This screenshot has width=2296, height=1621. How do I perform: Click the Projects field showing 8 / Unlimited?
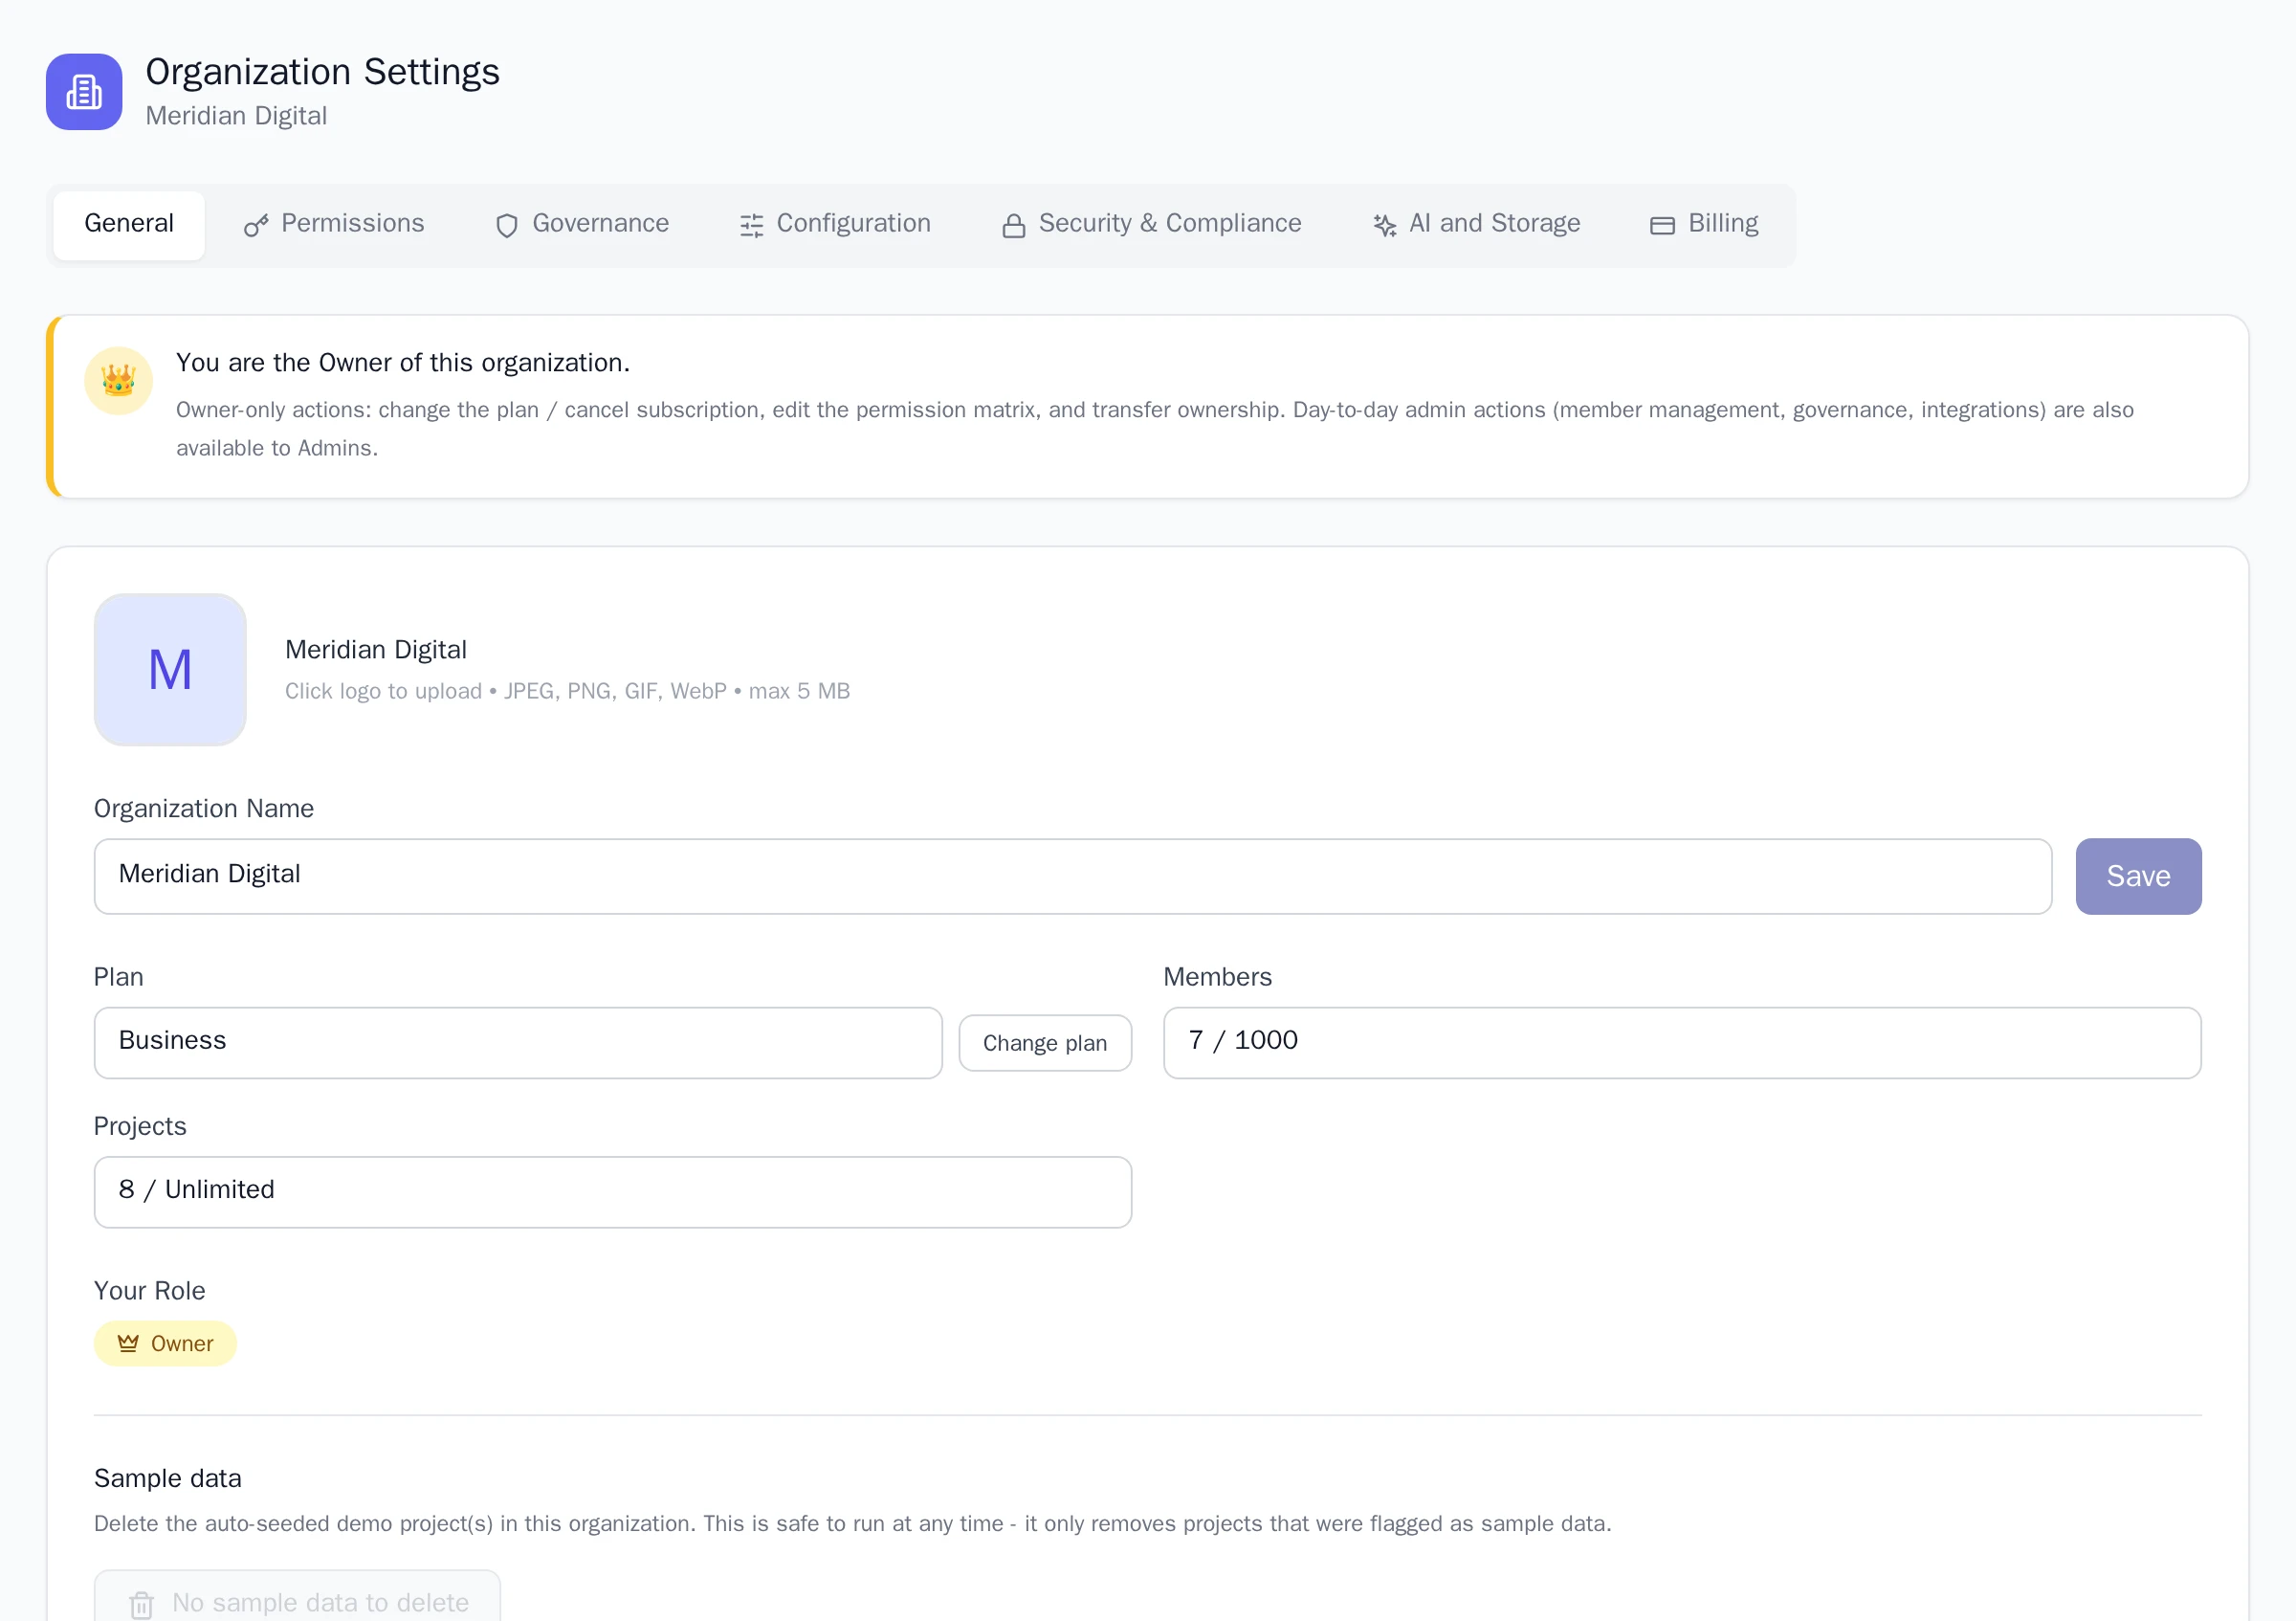[613, 1192]
